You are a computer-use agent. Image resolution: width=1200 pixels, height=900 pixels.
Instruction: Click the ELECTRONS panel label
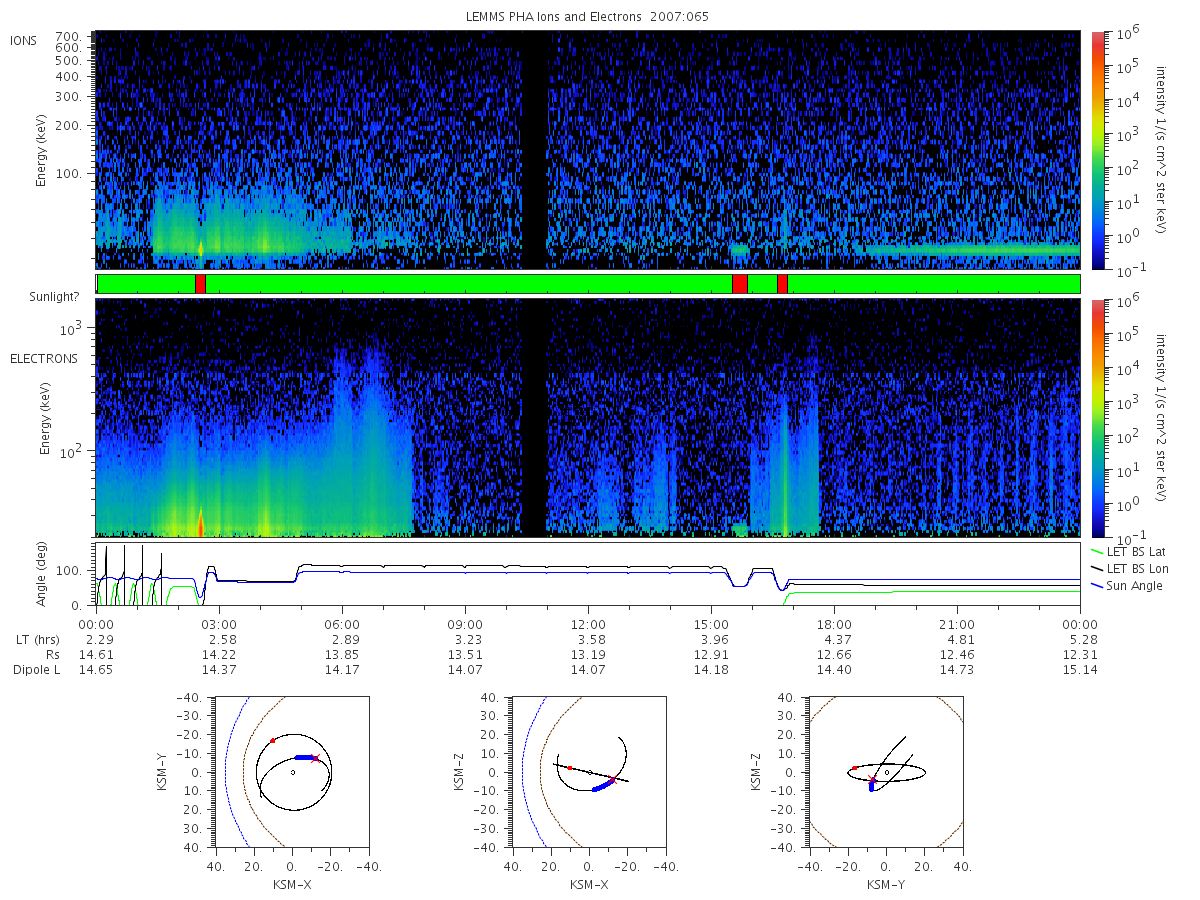(x=43, y=358)
